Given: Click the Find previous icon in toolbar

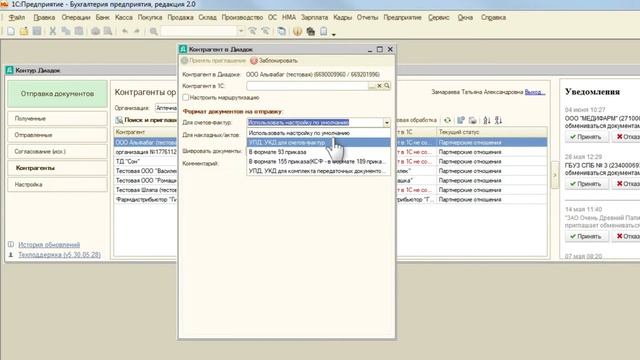Looking at the screenshot, I should point(266,31).
